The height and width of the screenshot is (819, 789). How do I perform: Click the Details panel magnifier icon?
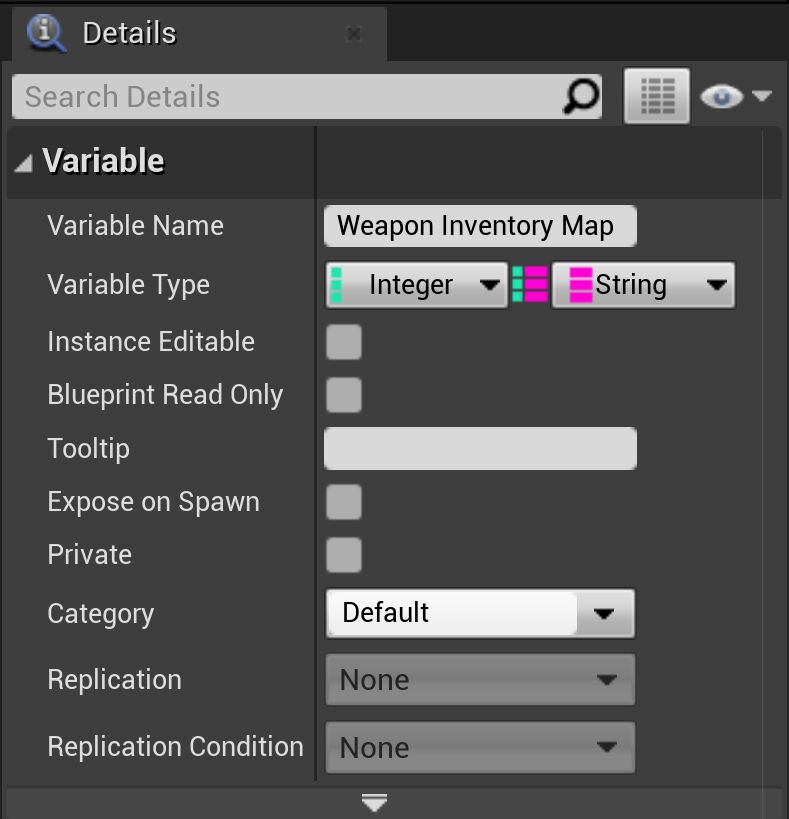click(x=46, y=33)
